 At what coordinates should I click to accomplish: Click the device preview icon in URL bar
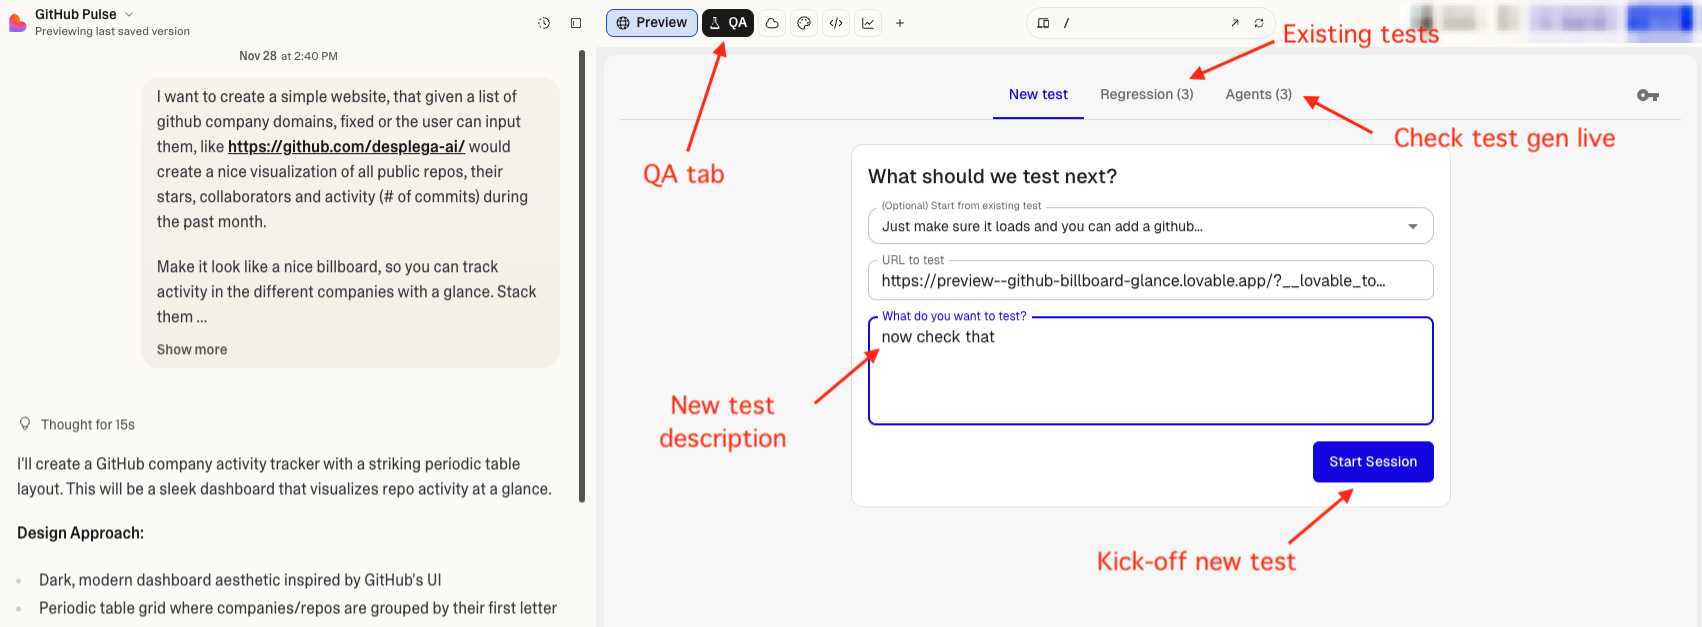point(1043,23)
